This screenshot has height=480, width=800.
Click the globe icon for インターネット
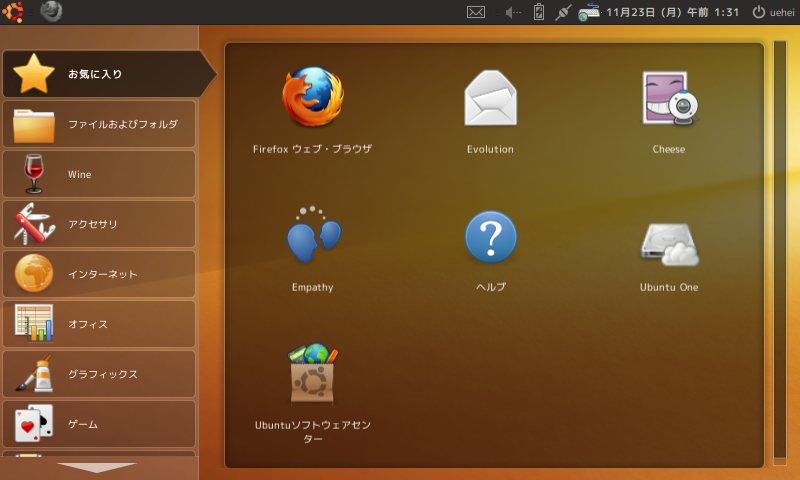tap(34, 273)
